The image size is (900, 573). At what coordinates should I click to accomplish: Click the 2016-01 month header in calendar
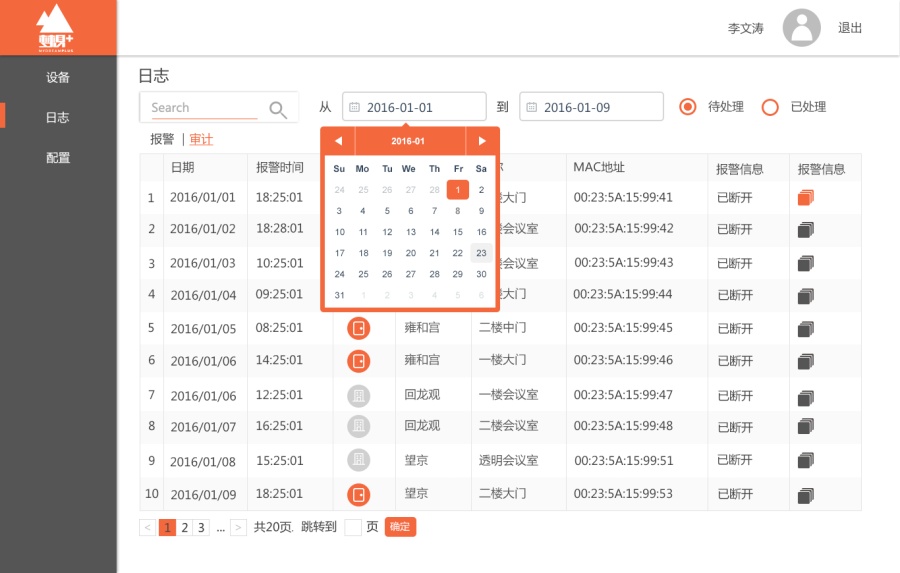(408, 141)
